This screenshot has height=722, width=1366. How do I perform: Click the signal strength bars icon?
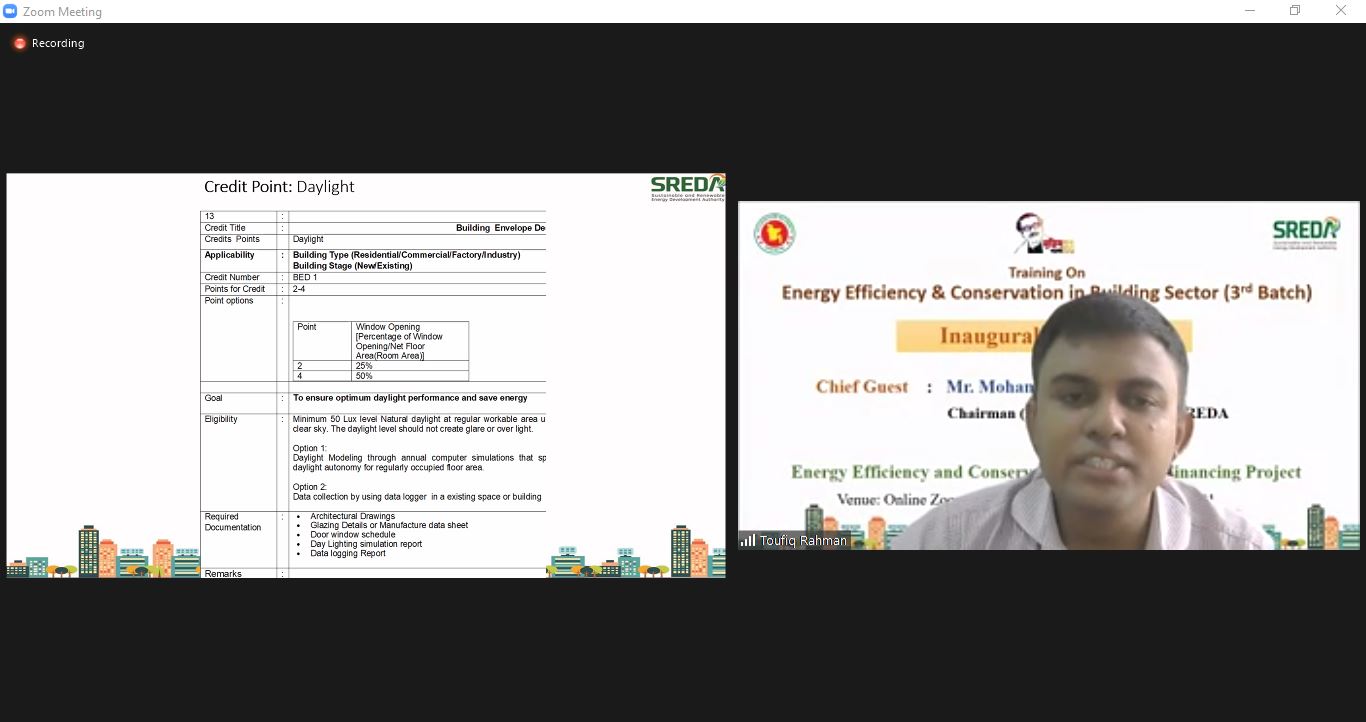pyautogui.click(x=748, y=540)
